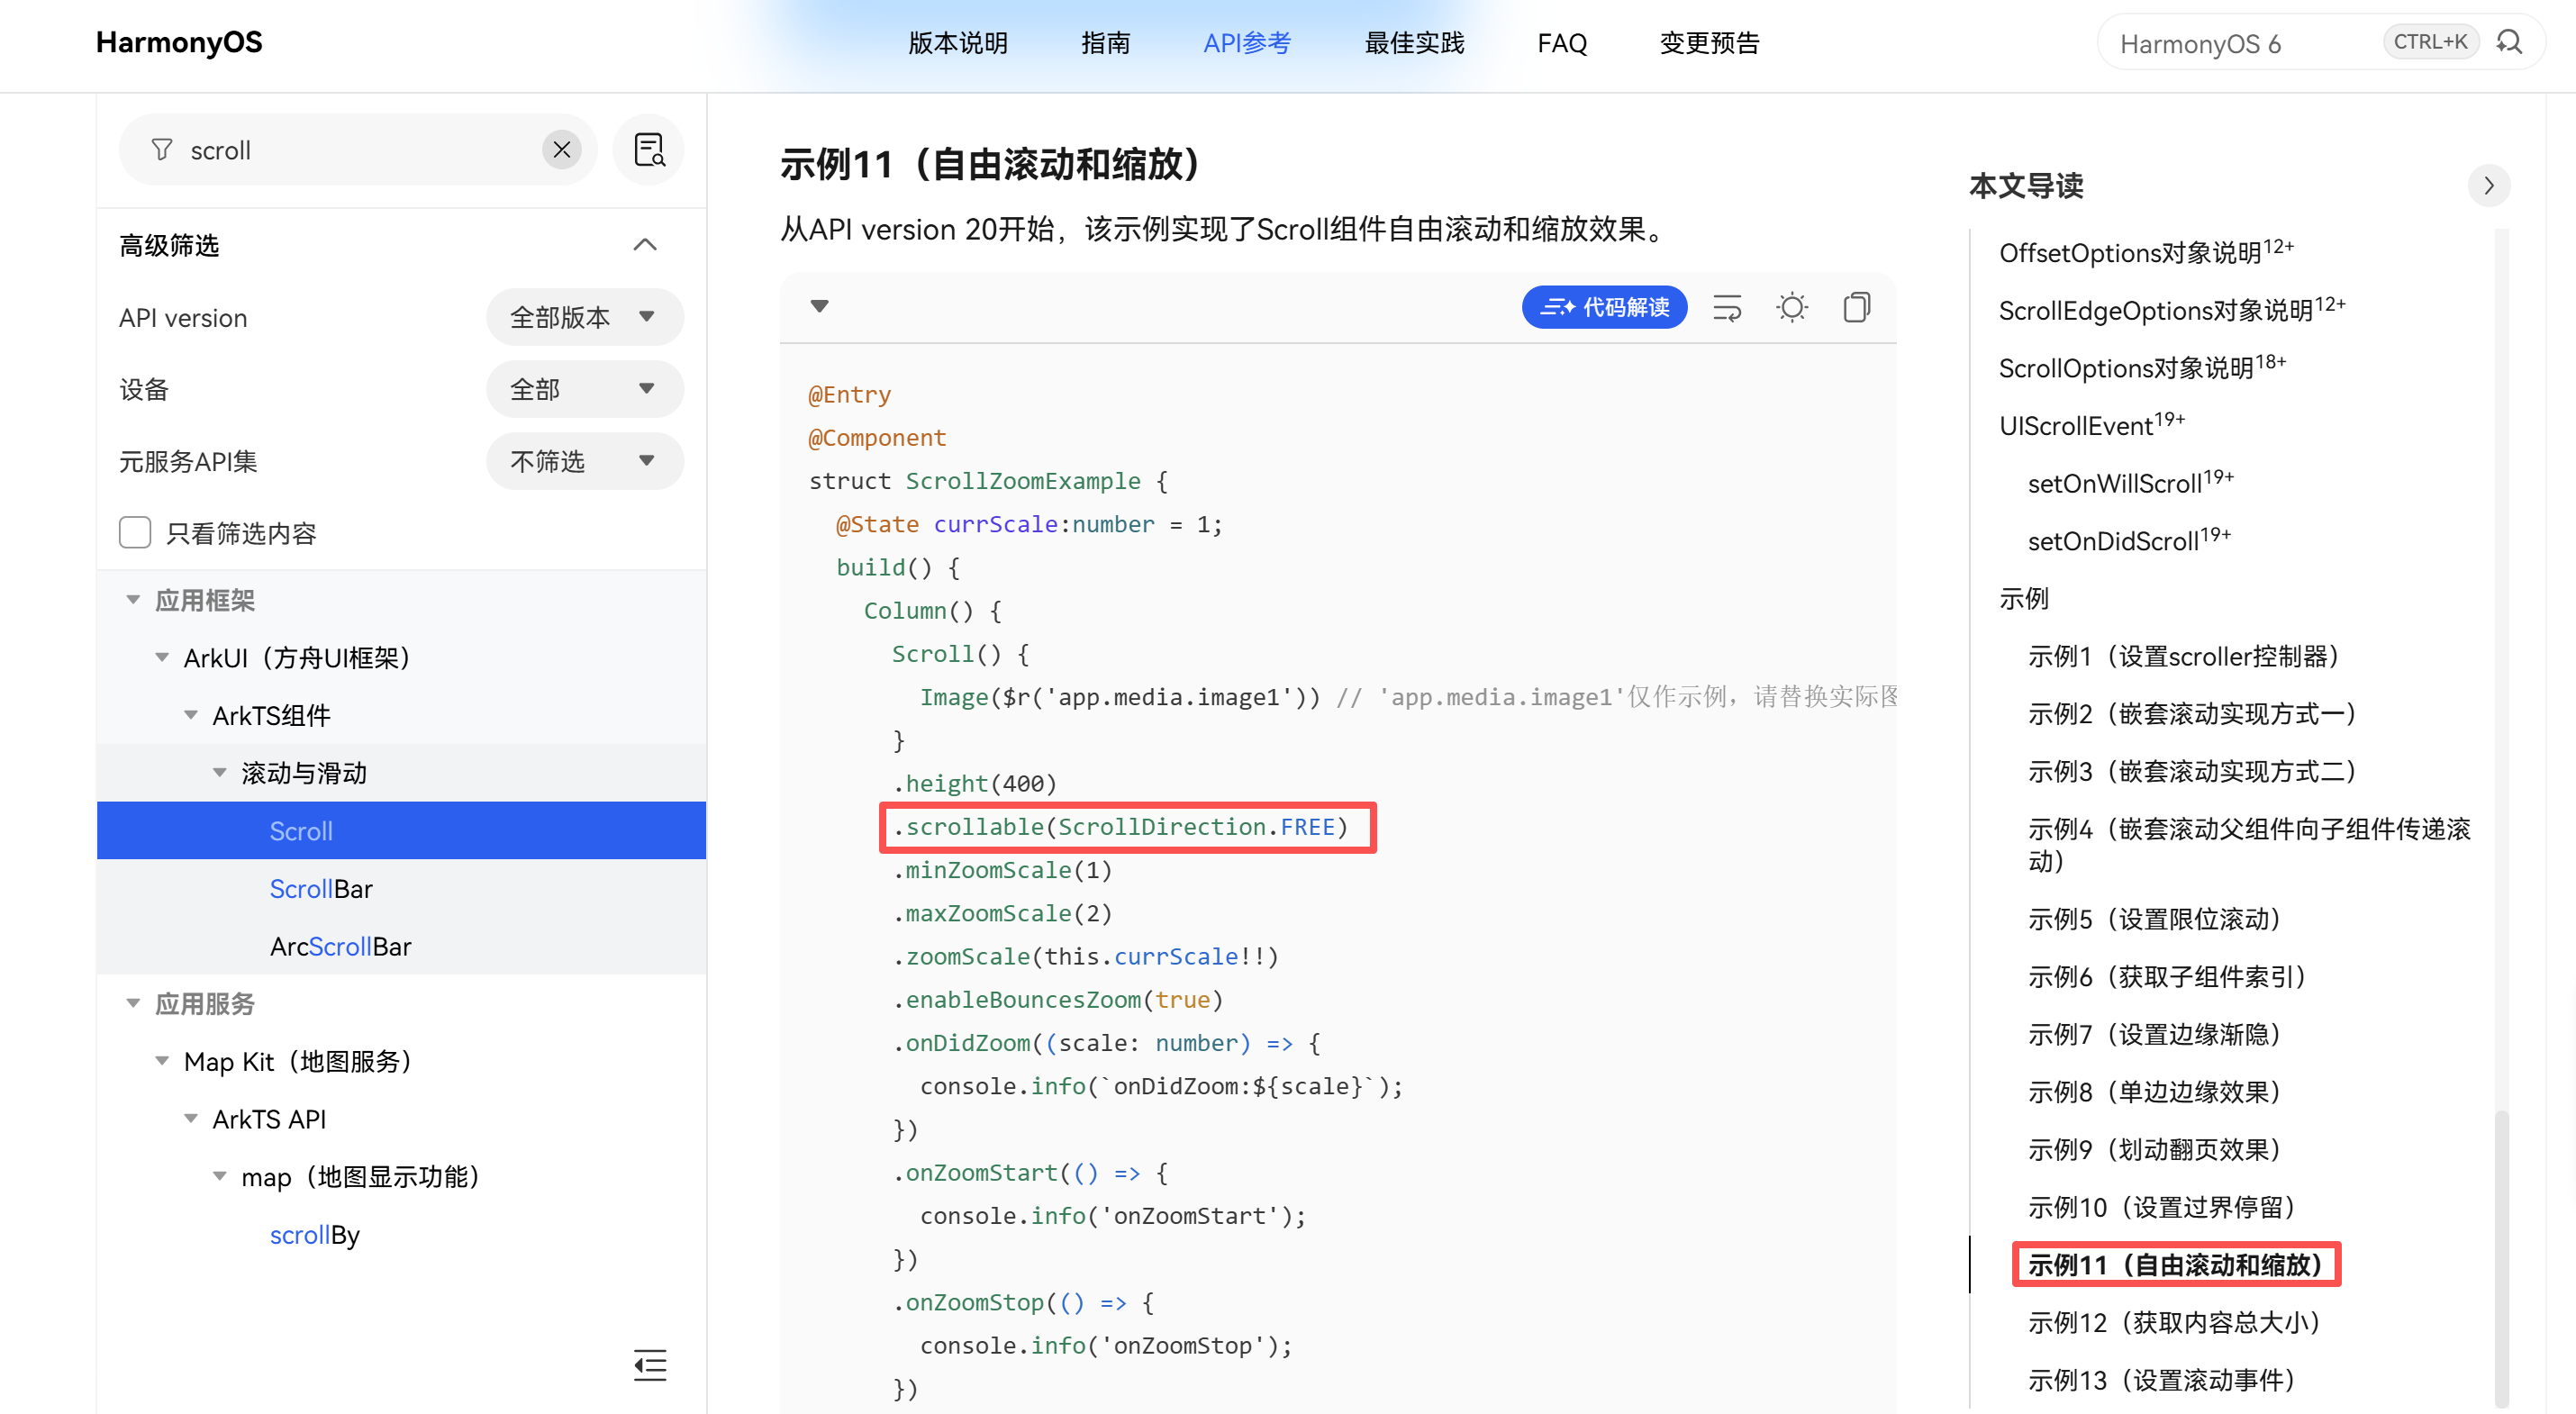The image size is (2576, 1414).
Task: Jump to setOnDidScroll section
Action: [x=2129, y=540]
